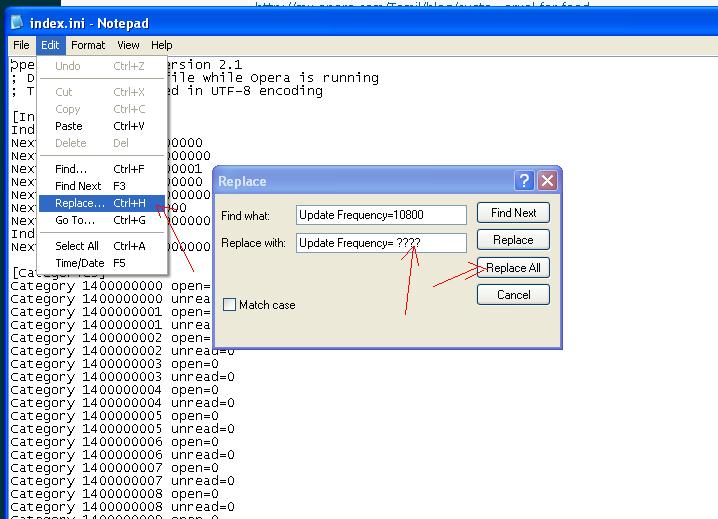
Task: Click the Replace All button
Action: click(513, 268)
